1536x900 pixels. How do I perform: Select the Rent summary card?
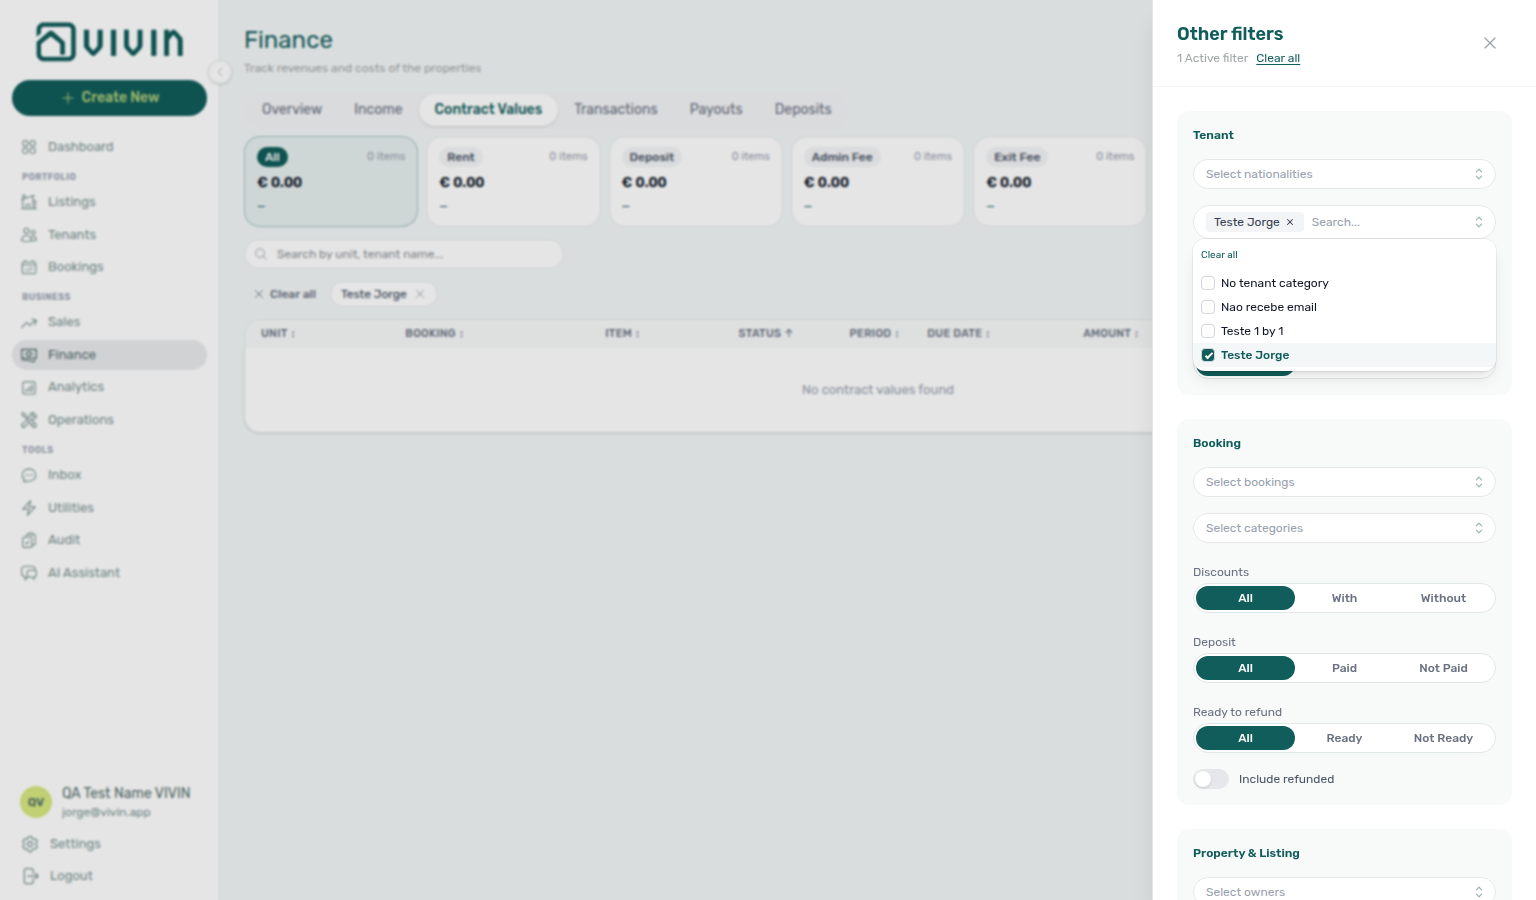click(x=513, y=182)
